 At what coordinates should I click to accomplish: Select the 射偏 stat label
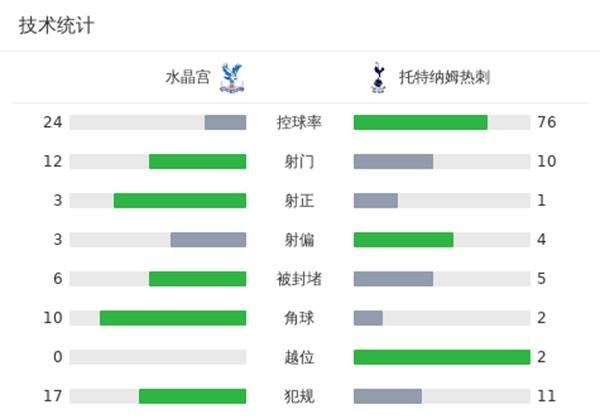point(299,240)
